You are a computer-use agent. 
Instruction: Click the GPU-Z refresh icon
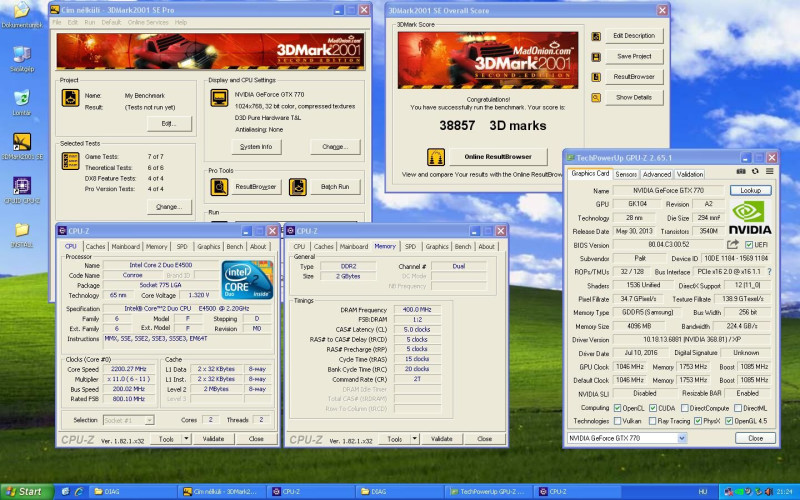pos(755,171)
